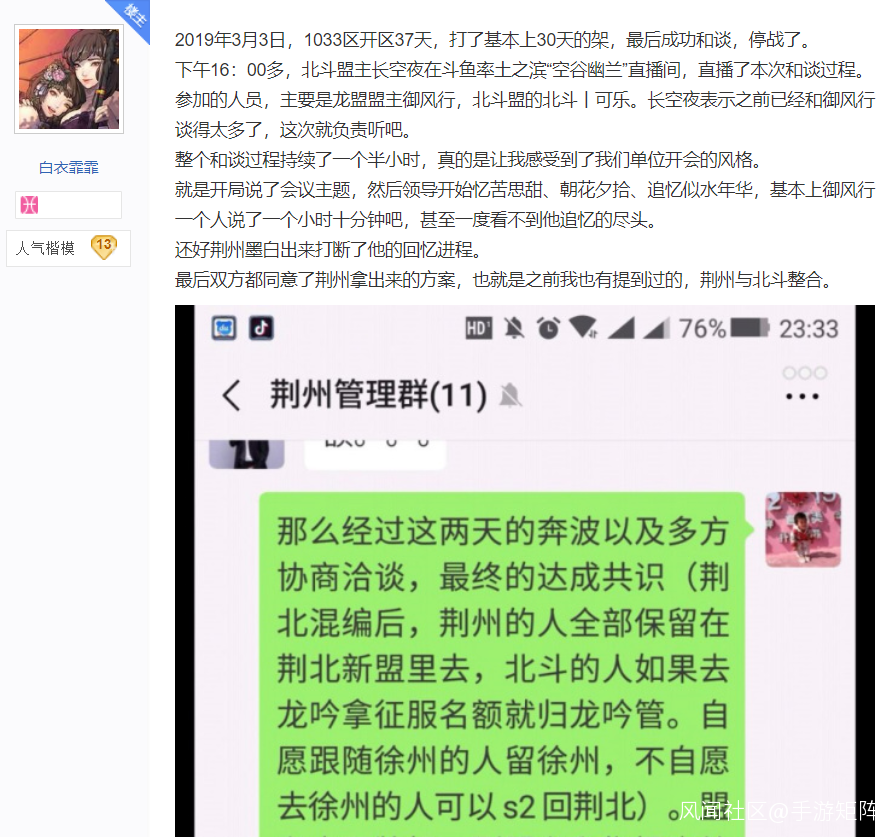This screenshot has width=892, height=837.
Task: Tap the back arrow beside 荆州管理群
Action: click(232, 395)
